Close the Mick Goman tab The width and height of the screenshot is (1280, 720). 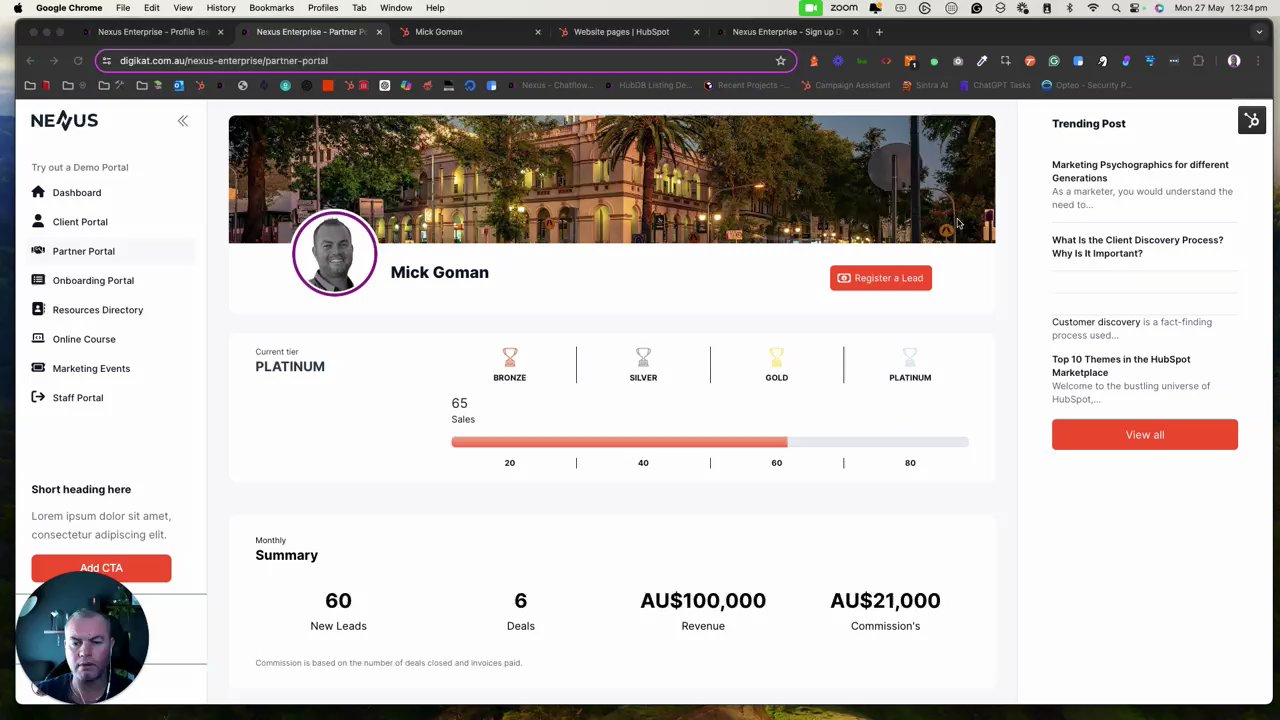pos(538,32)
